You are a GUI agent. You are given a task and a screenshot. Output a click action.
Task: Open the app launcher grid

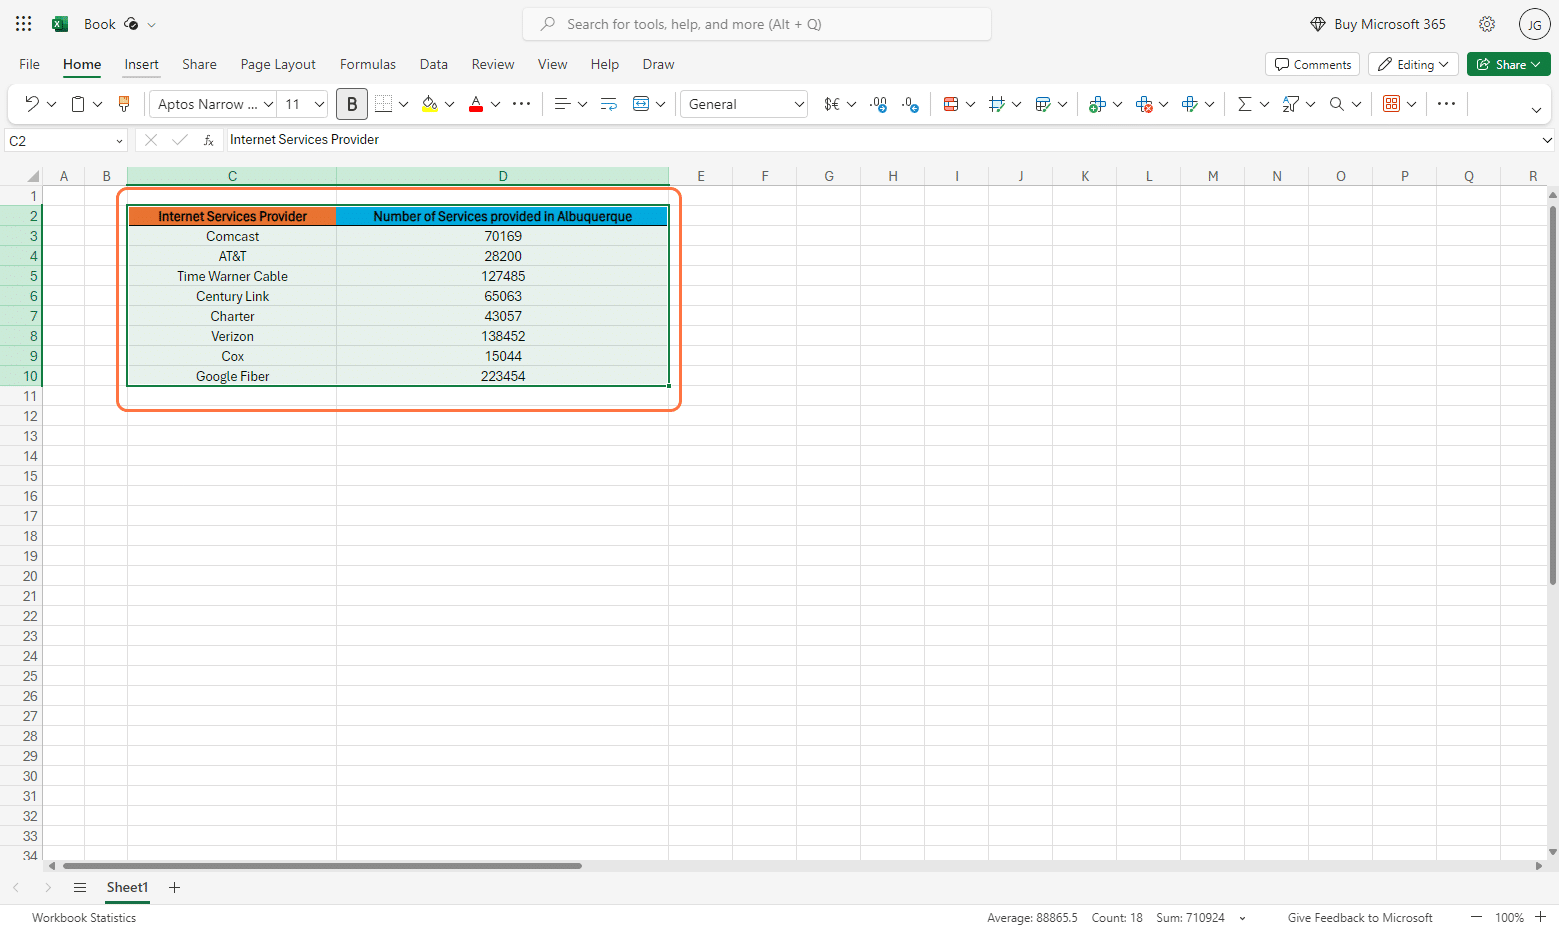pos(24,24)
